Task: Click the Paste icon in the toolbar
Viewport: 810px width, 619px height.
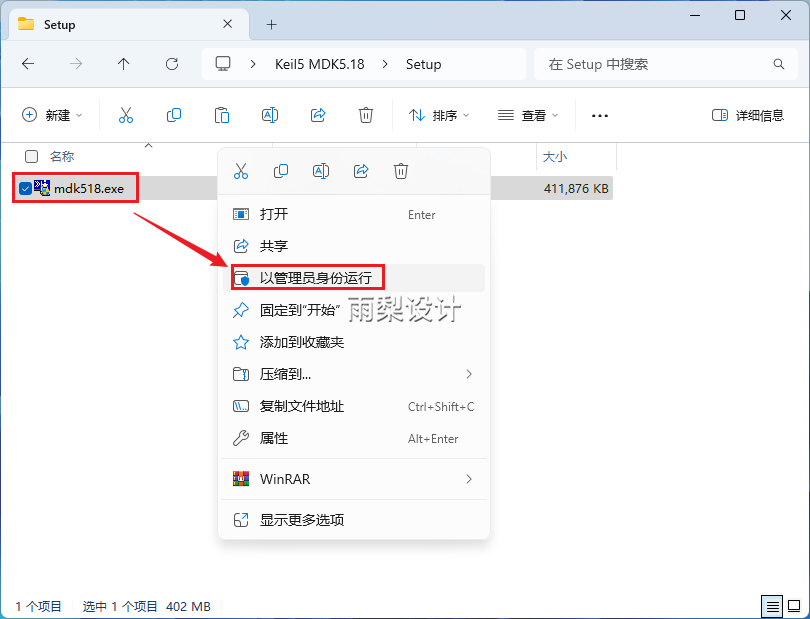Action: (x=221, y=115)
